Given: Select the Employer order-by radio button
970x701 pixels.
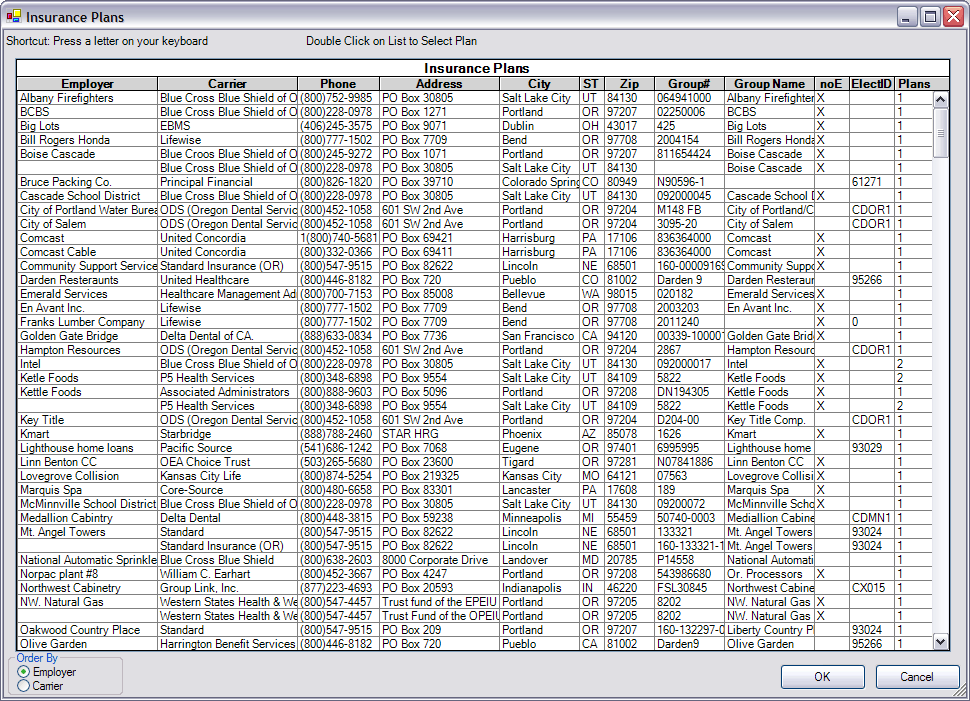Looking at the screenshot, I should [x=24, y=672].
